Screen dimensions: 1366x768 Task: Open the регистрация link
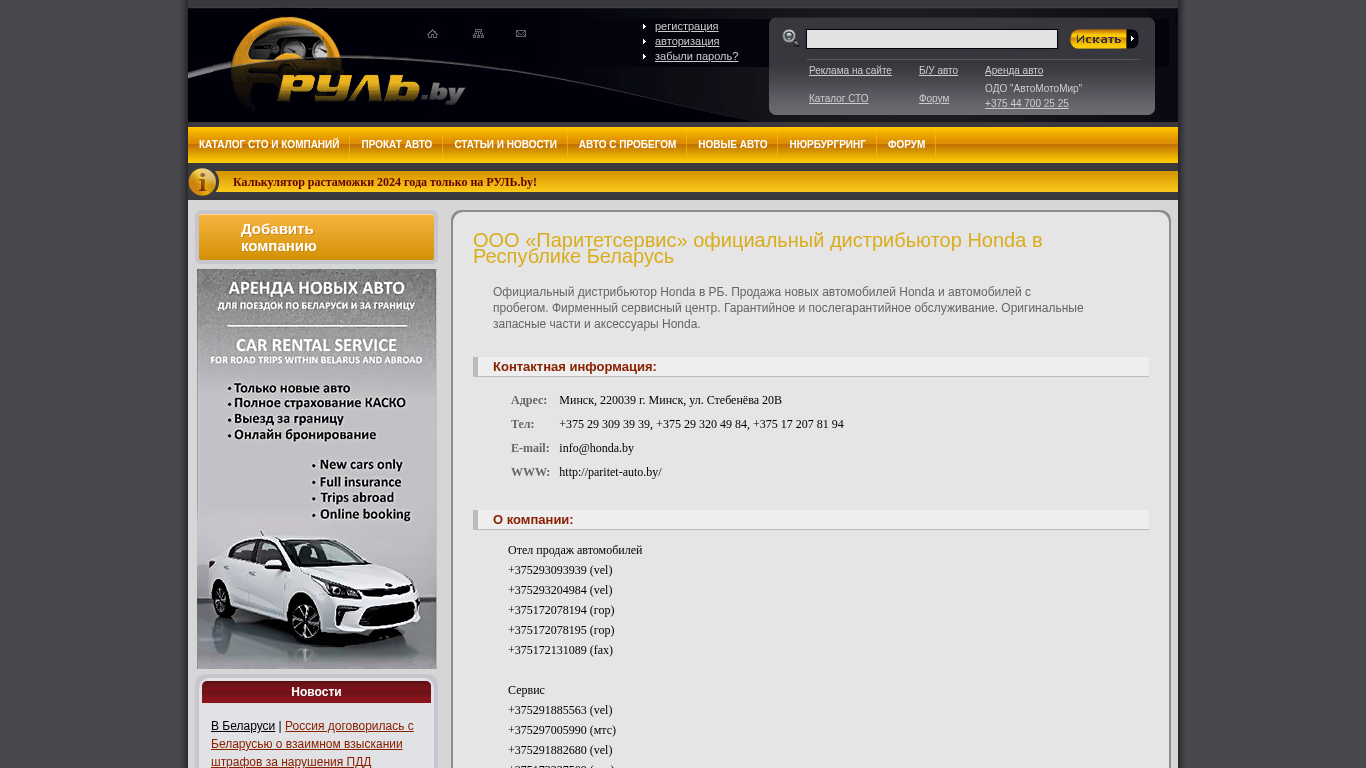tap(686, 26)
